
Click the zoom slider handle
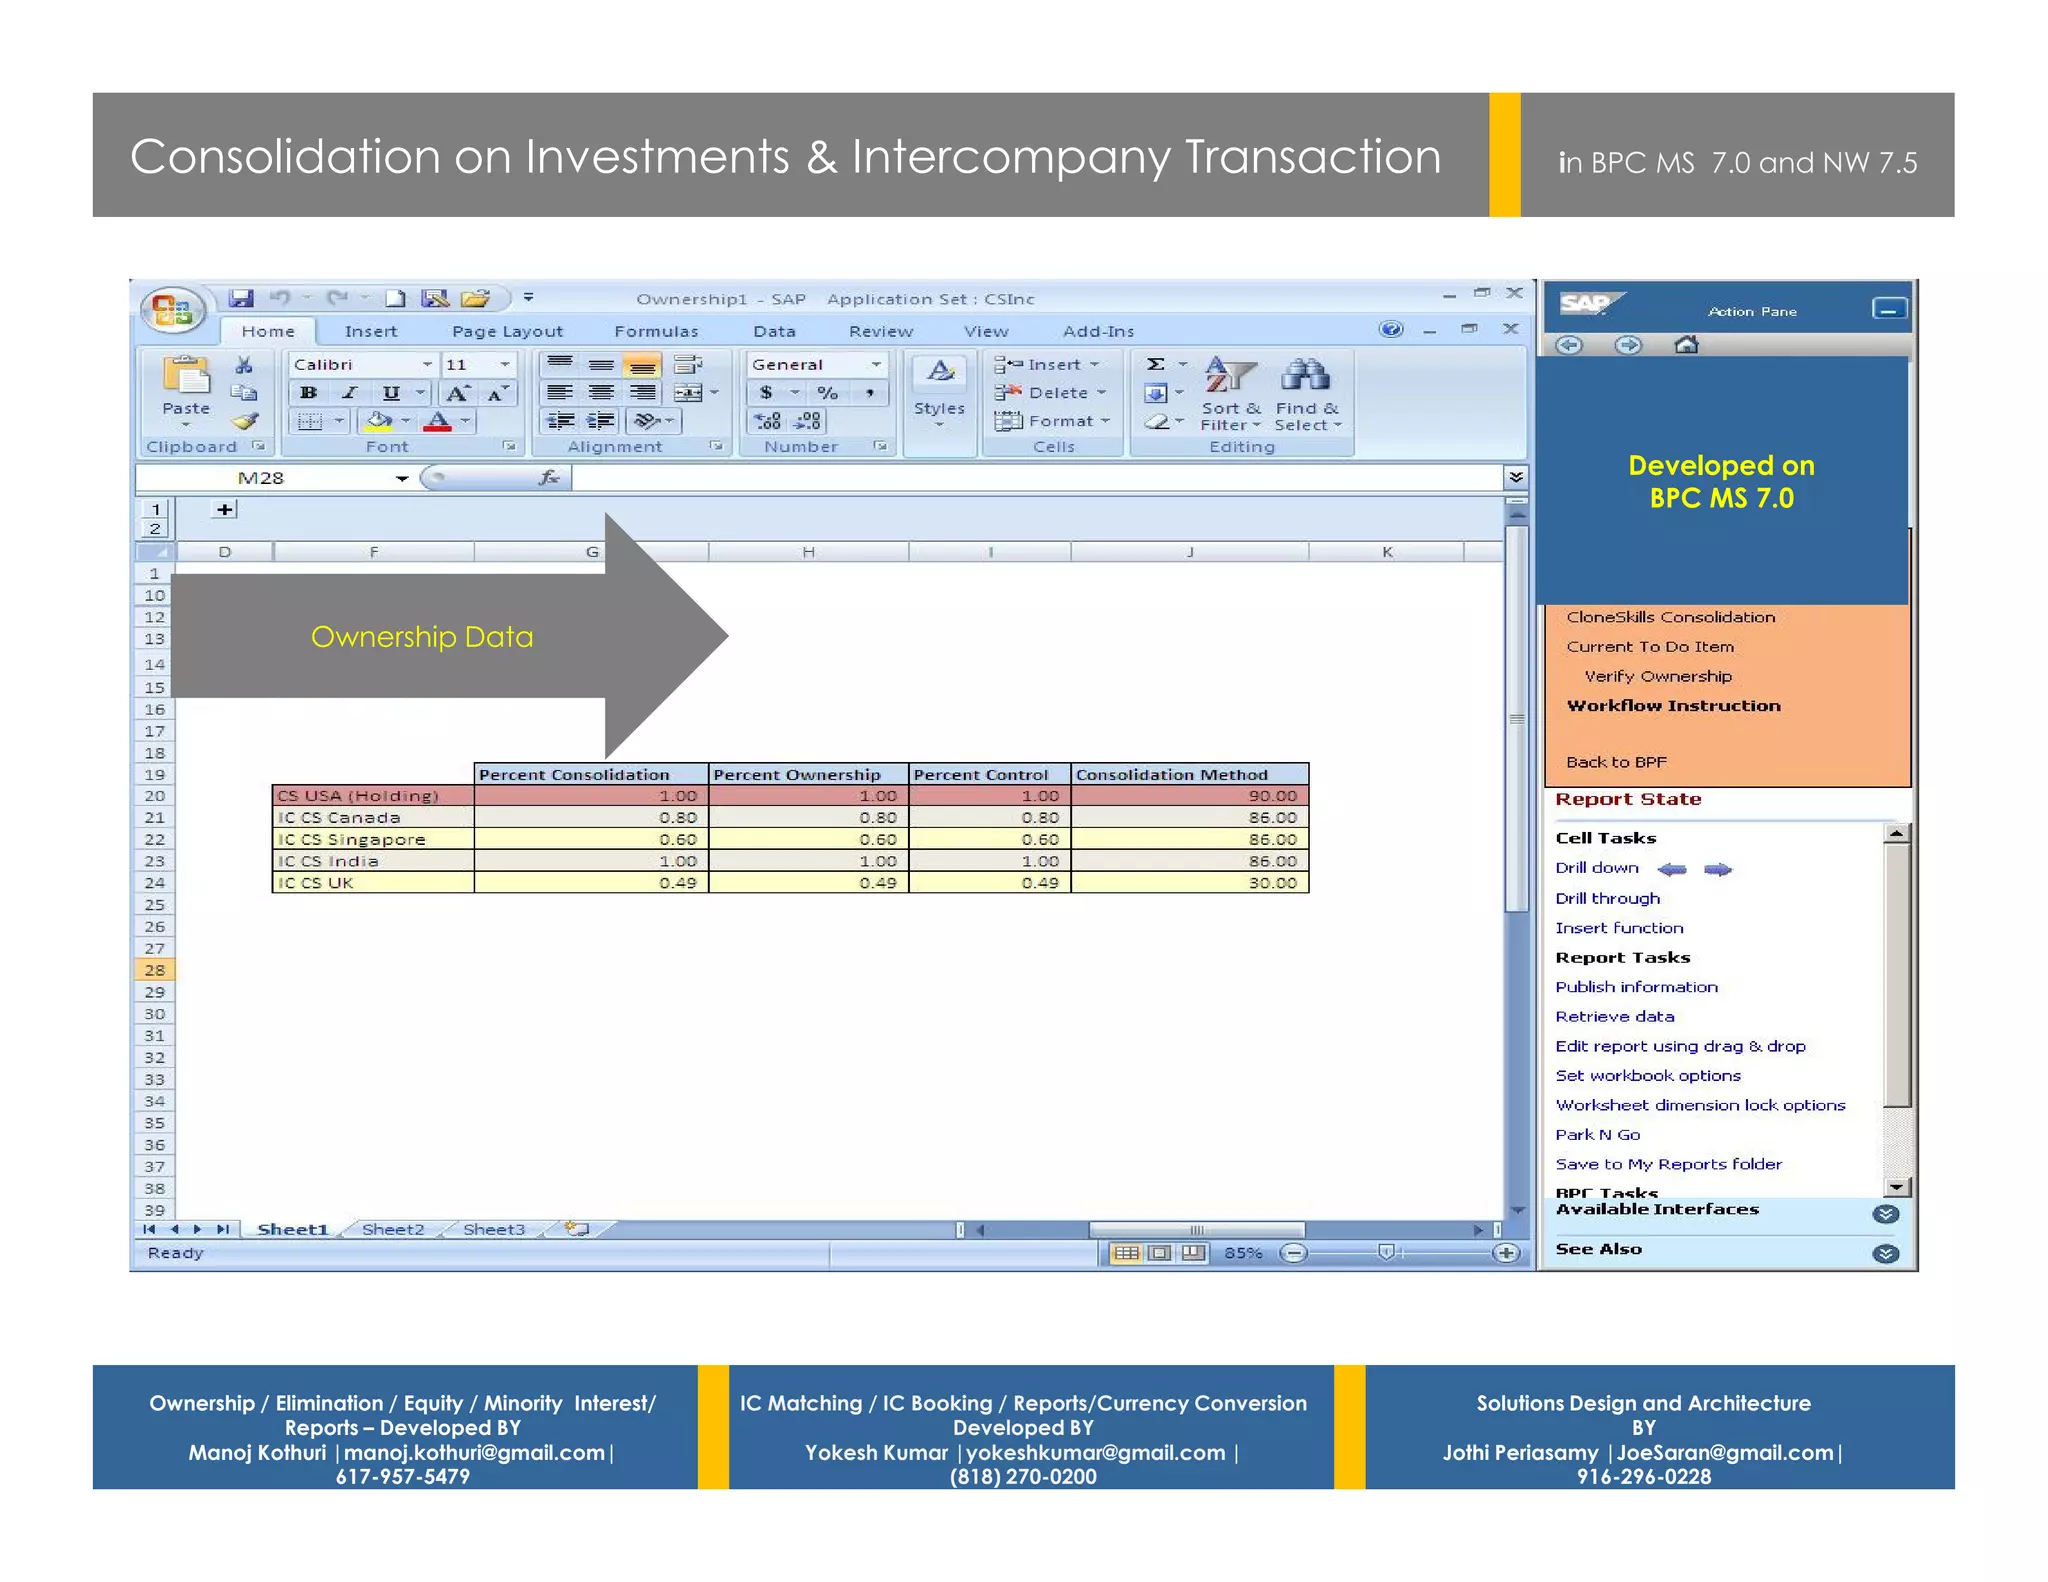coord(1386,1253)
